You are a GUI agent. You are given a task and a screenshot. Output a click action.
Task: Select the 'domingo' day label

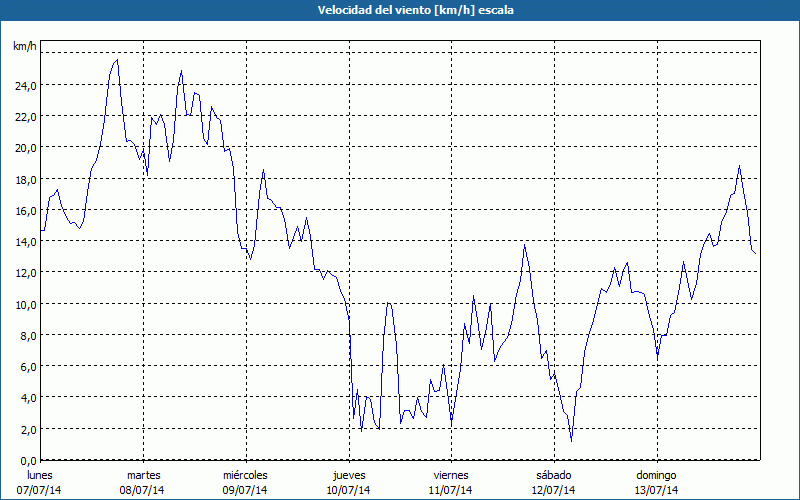point(656,475)
